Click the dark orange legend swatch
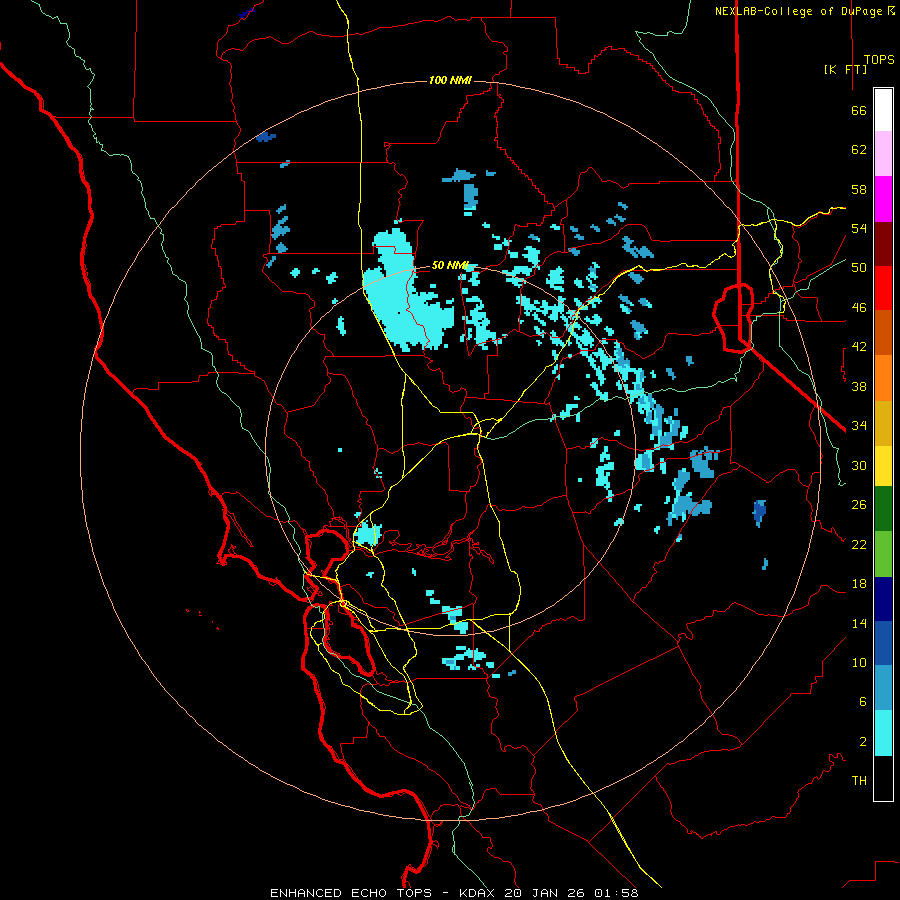This screenshot has width=900, height=900. click(x=883, y=333)
